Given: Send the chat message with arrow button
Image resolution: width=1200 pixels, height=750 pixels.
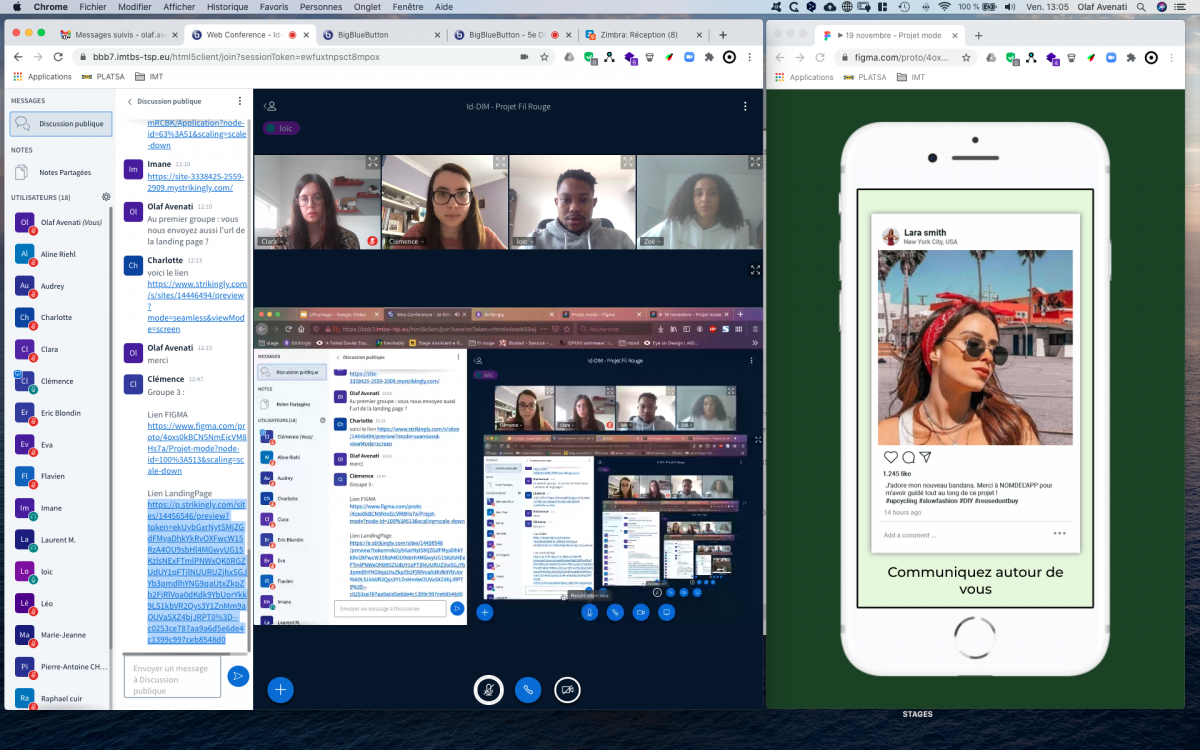Looking at the screenshot, I should click(x=238, y=676).
